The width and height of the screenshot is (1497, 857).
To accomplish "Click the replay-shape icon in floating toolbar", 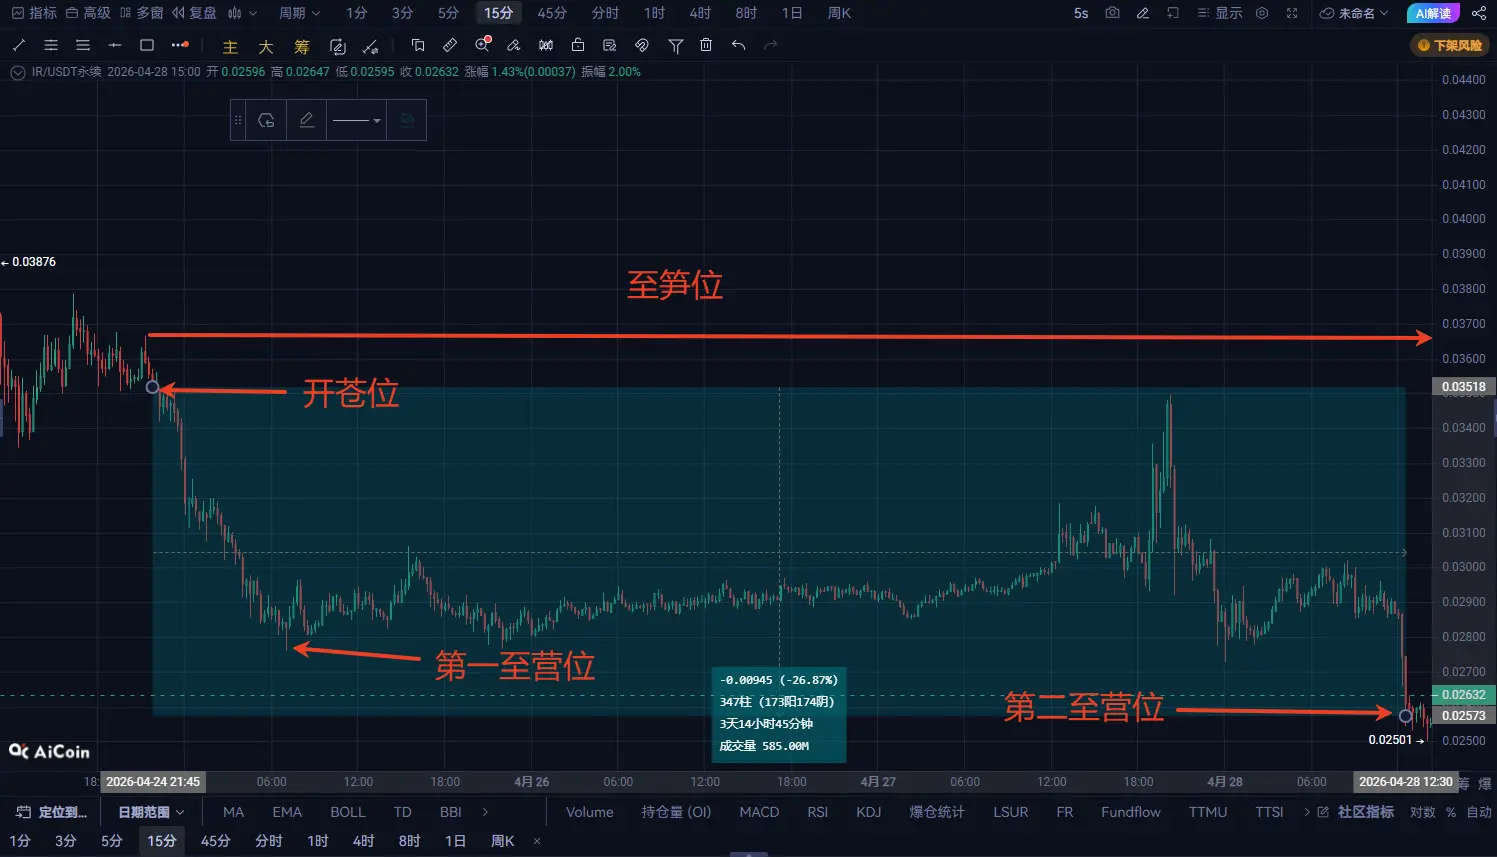I will coord(266,120).
